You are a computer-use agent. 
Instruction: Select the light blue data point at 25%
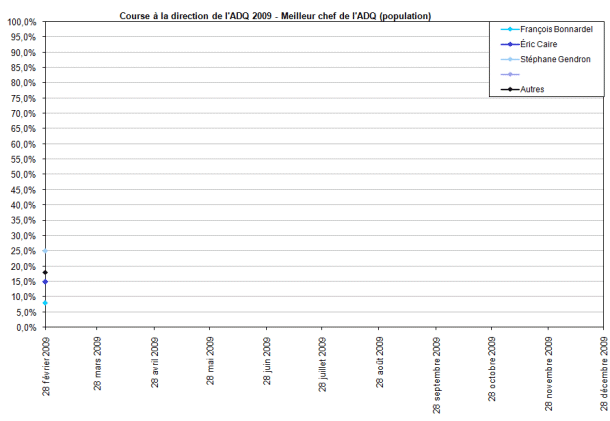click(x=45, y=251)
